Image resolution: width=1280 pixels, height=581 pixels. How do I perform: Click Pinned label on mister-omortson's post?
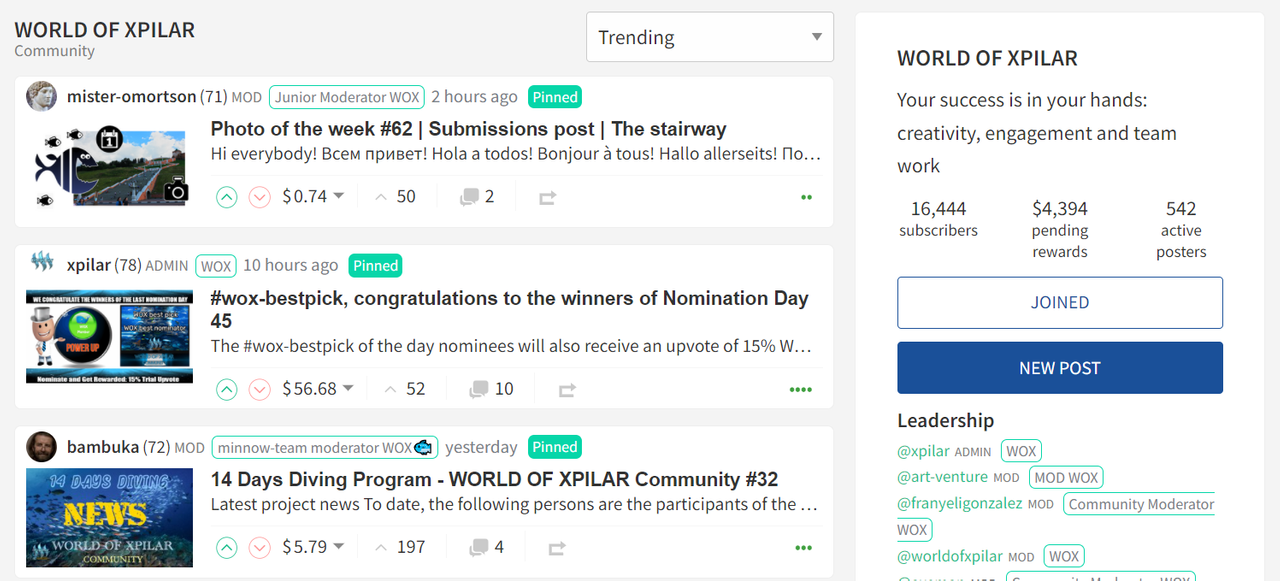[x=555, y=97]
